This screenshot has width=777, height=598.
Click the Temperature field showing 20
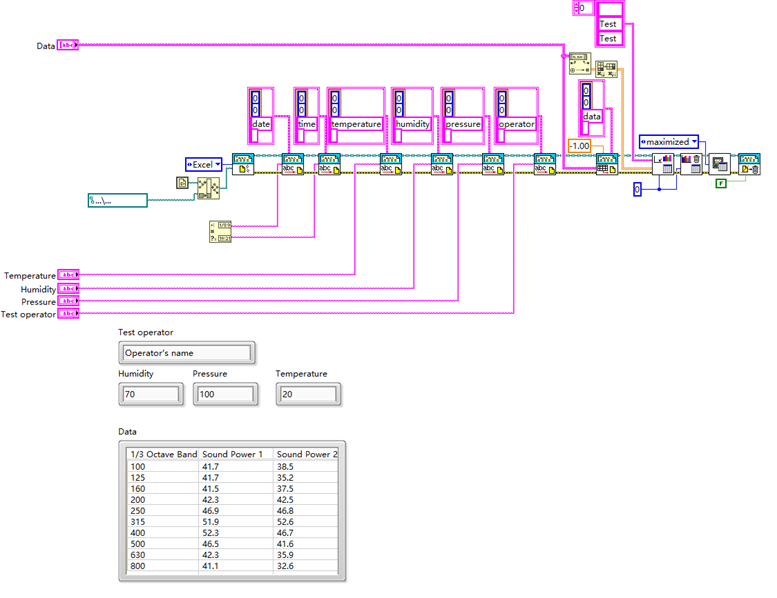pyautogui.click(x=308, y=394)
